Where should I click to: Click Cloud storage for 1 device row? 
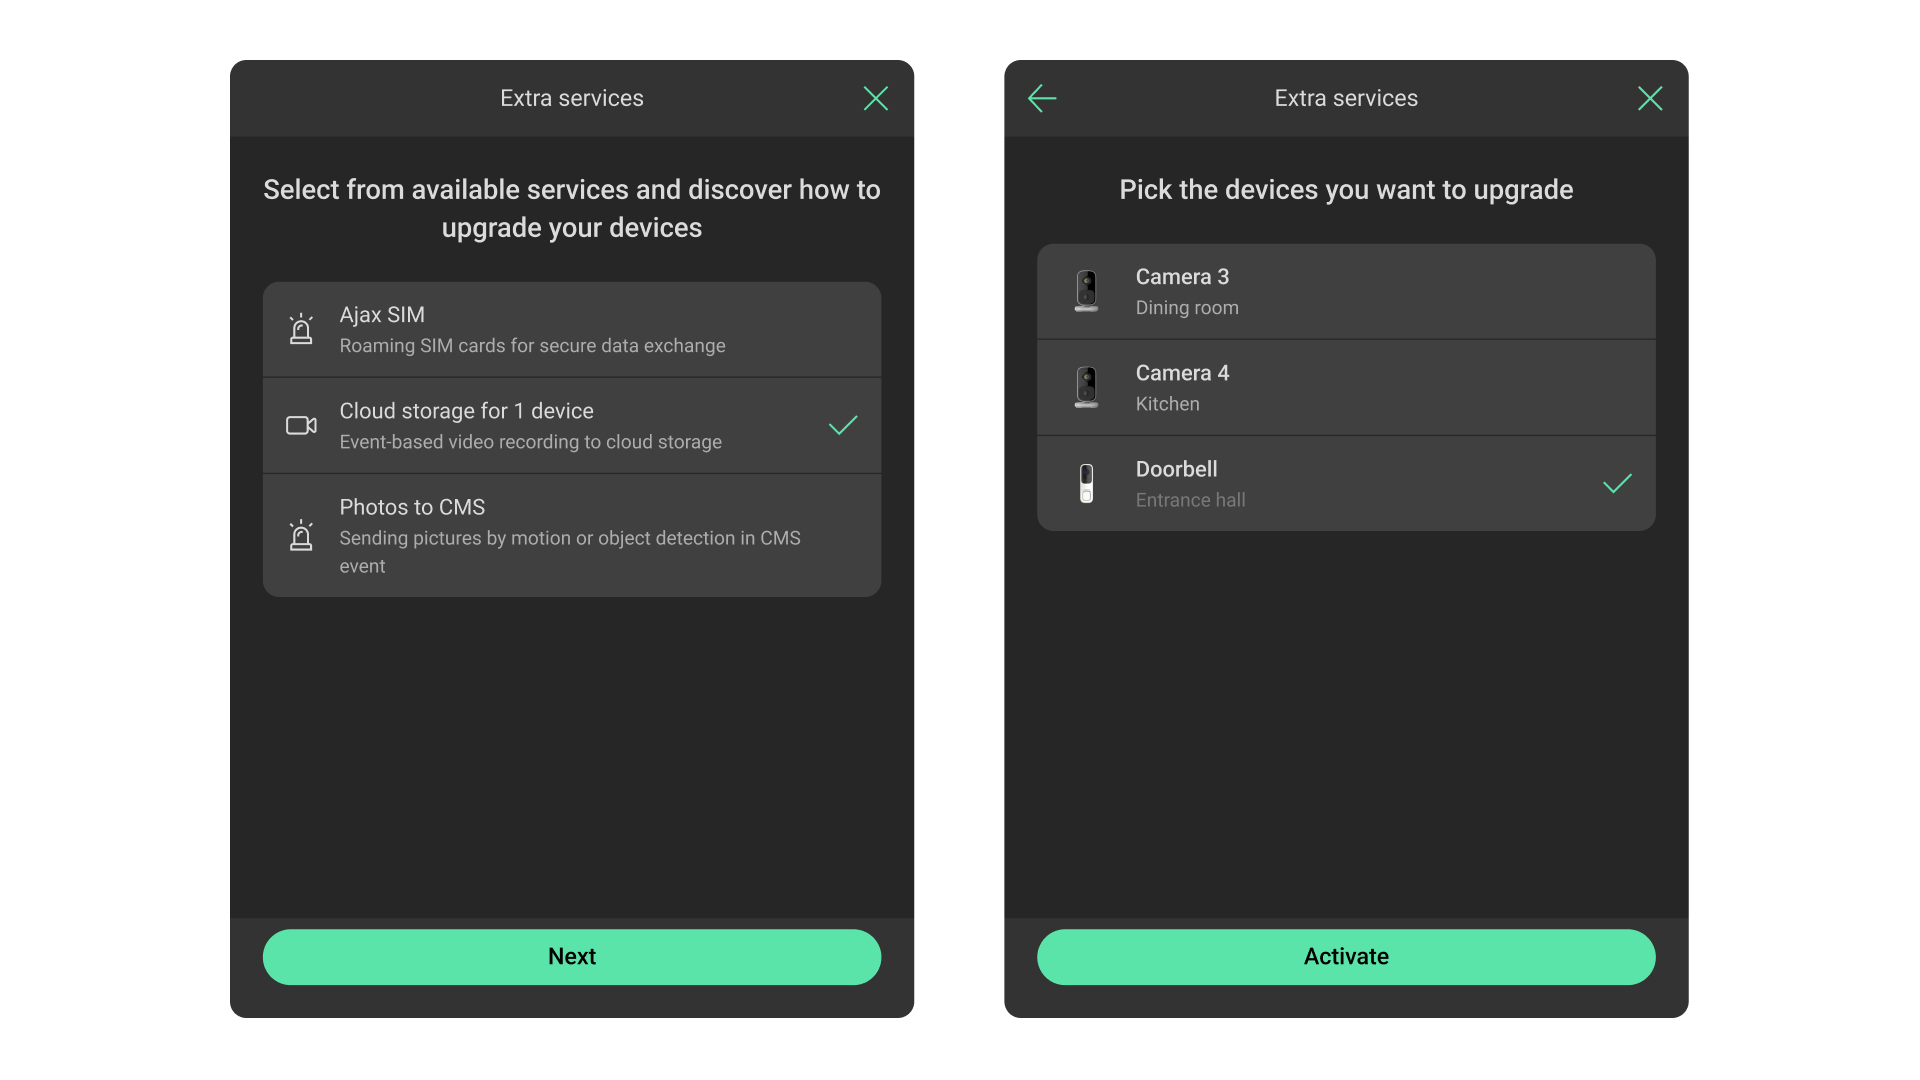tap(572, 425)
